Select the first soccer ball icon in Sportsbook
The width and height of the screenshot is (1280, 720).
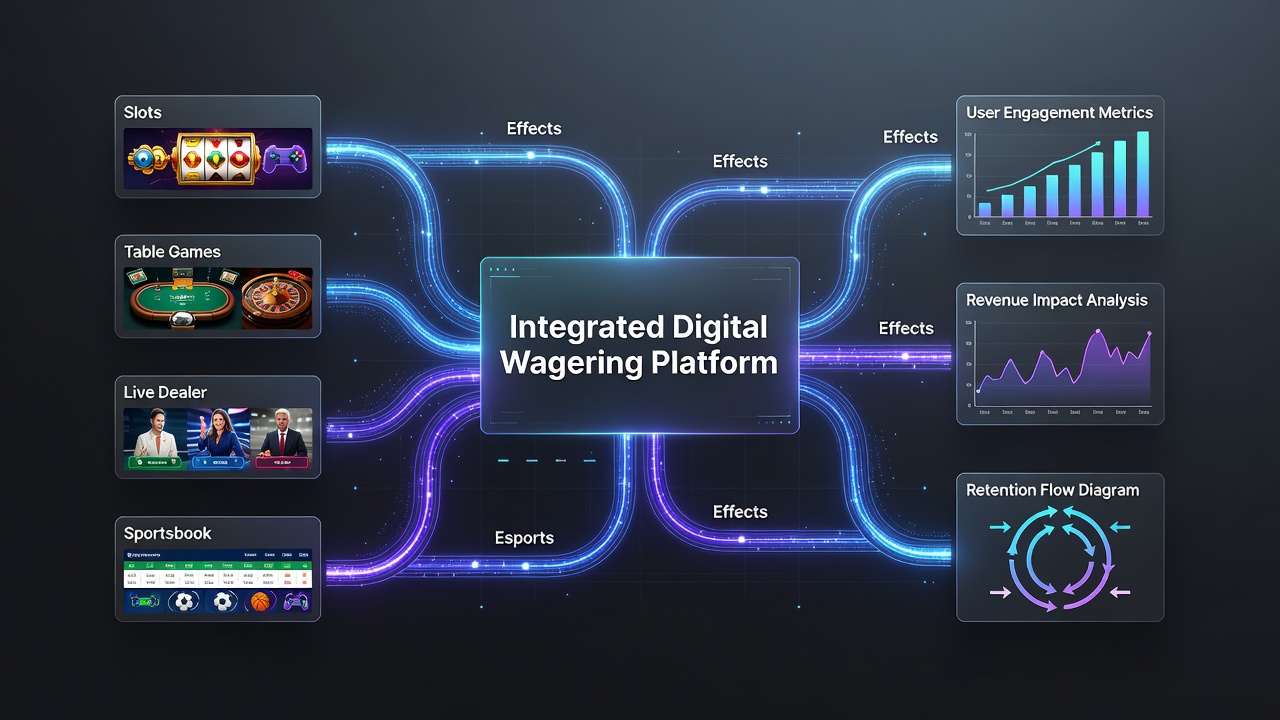(182, 602)
